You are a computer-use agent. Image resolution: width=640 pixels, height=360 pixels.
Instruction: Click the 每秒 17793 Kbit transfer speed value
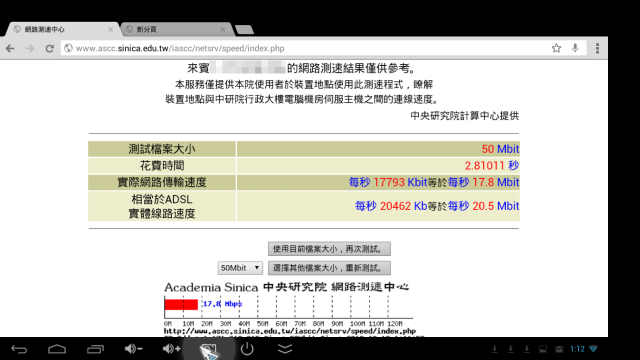pos(388,182)
